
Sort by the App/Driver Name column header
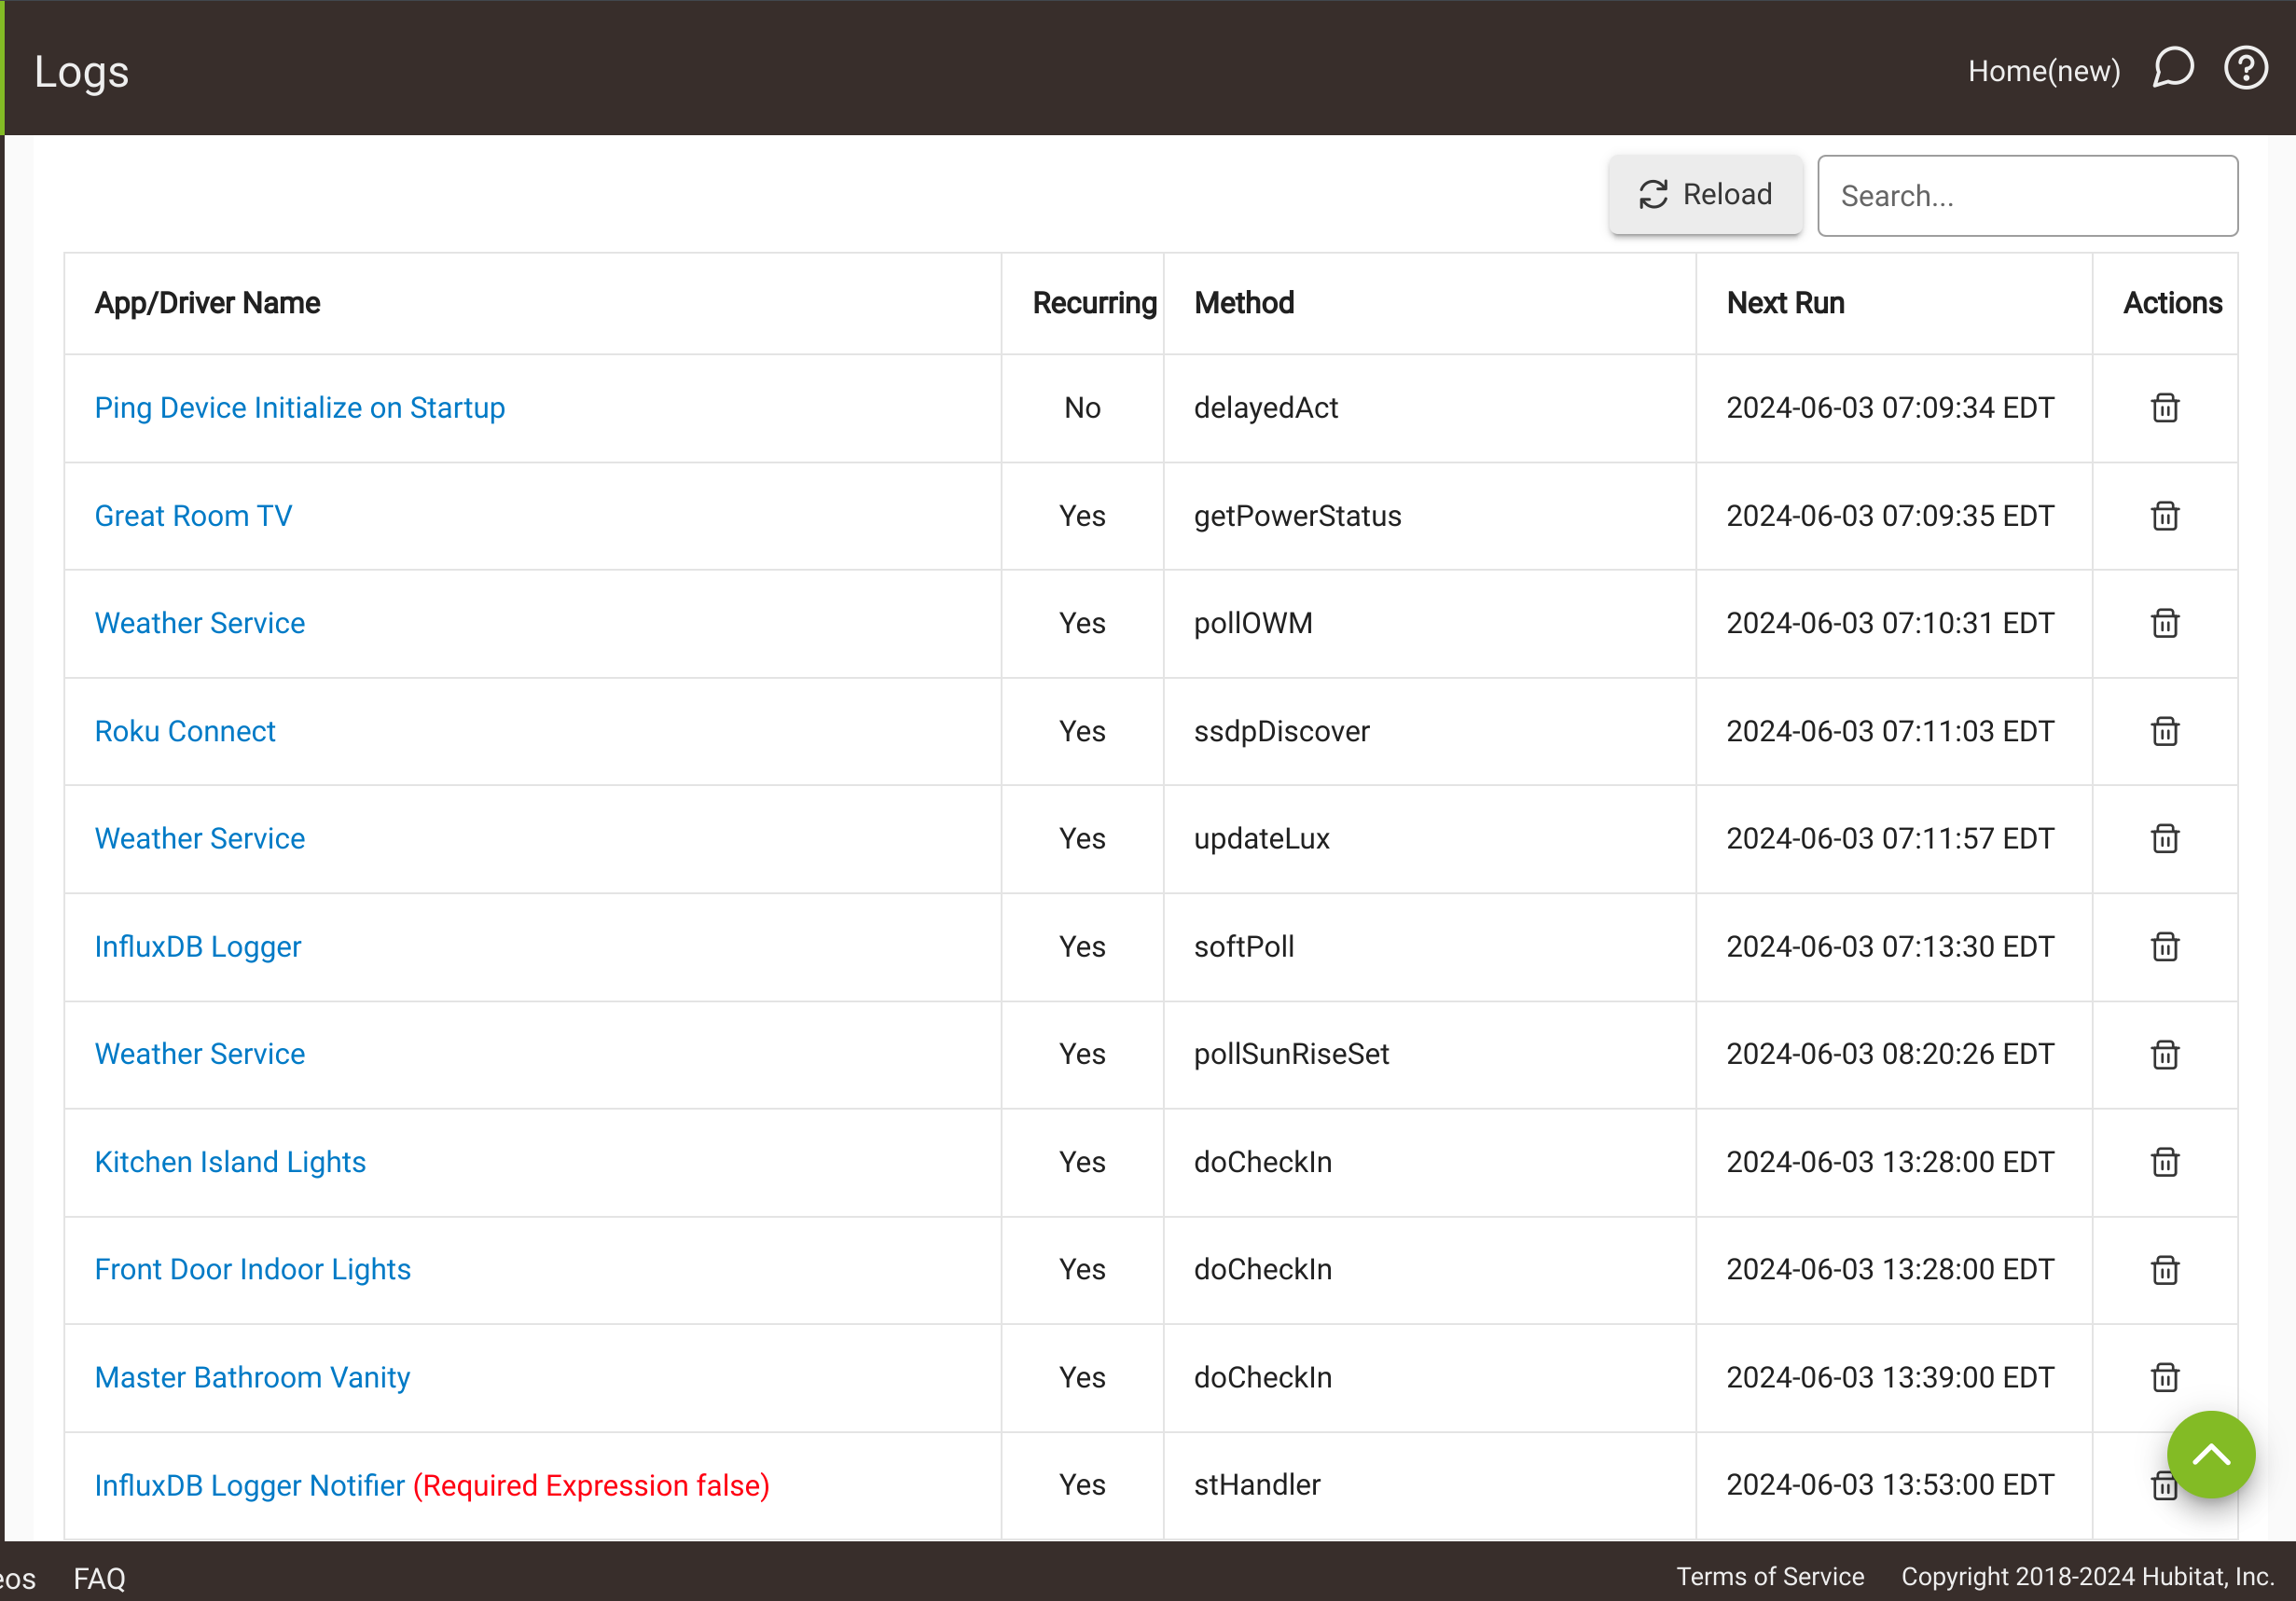click(x=207, y=303)
